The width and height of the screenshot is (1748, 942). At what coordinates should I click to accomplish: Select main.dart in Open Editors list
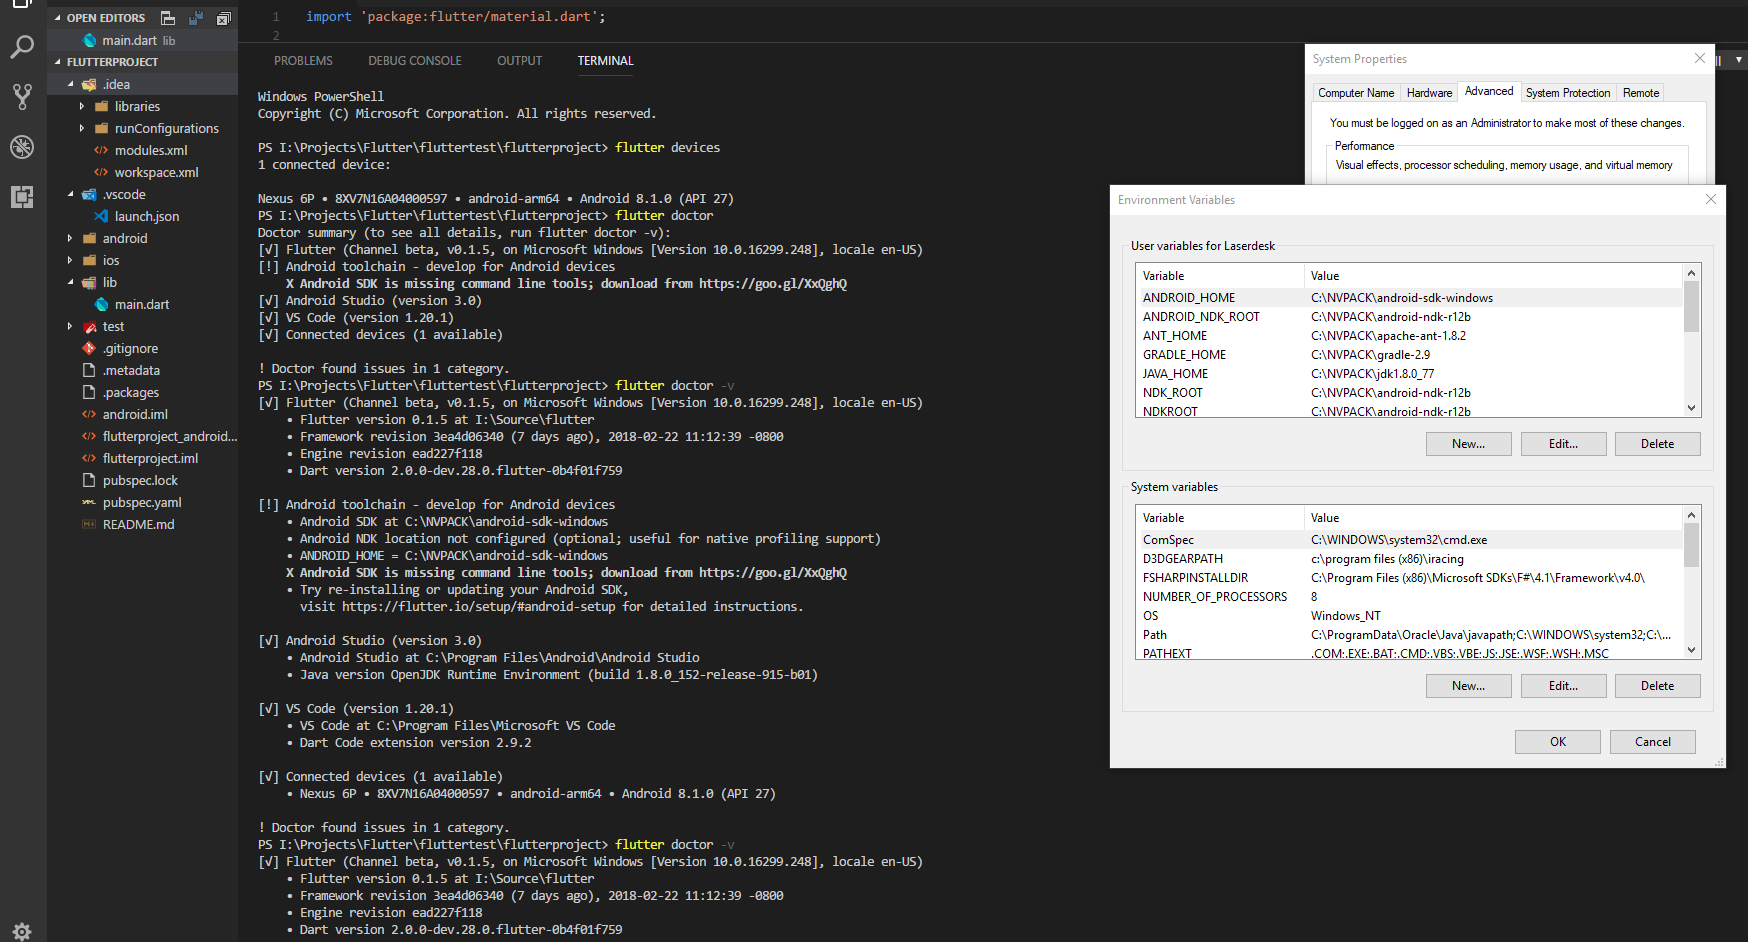coord(142,40)
